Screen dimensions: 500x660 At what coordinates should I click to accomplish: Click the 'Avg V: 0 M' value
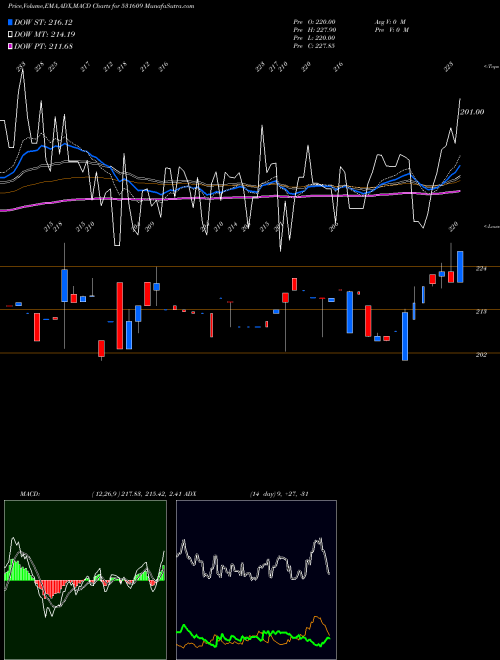pos(390,22)
